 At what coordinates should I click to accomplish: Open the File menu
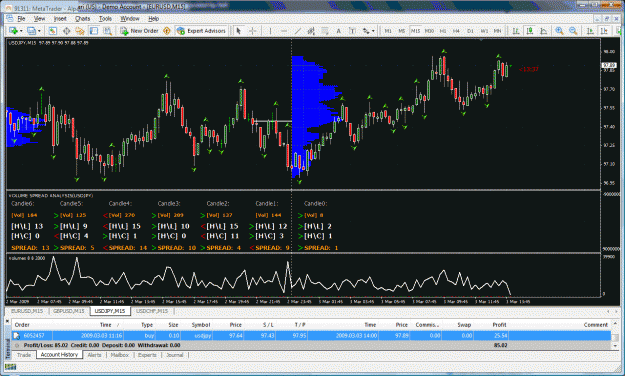(x=21, y=19)
